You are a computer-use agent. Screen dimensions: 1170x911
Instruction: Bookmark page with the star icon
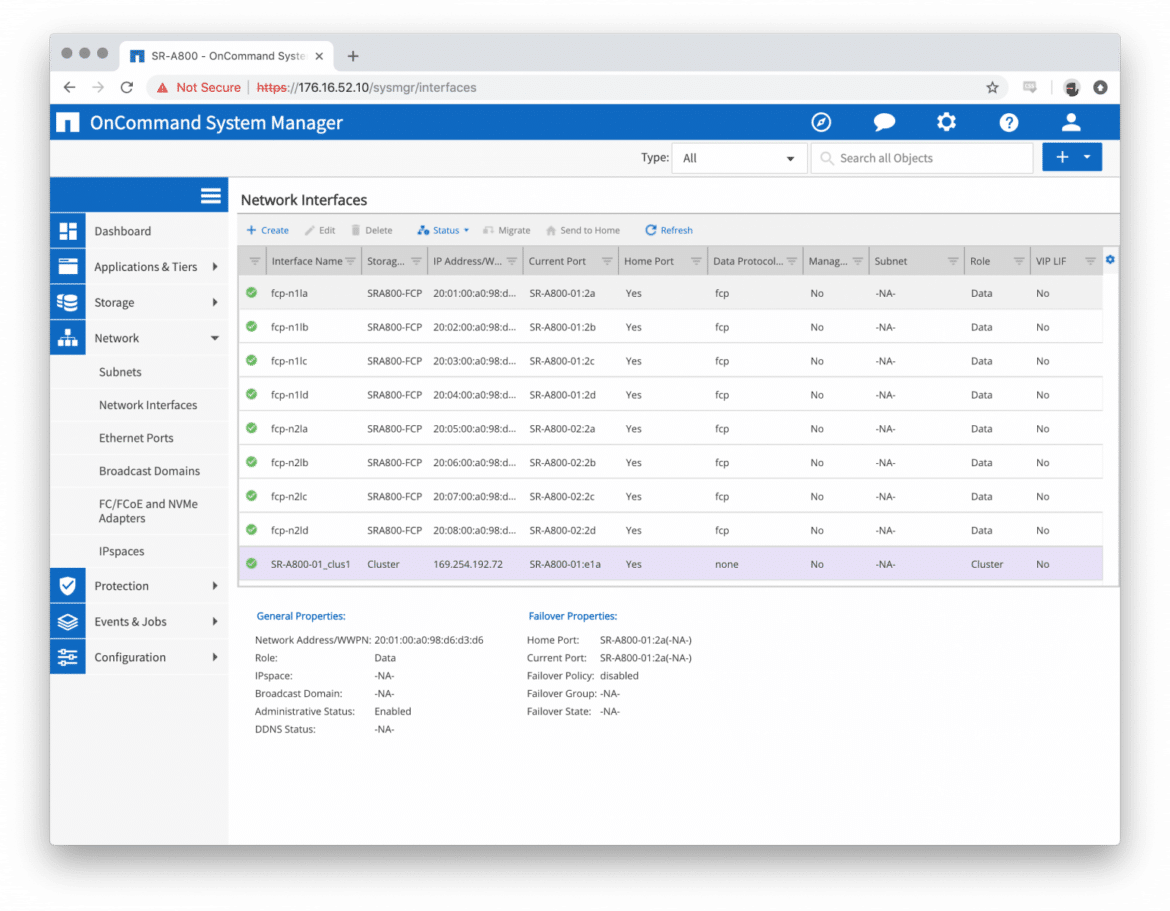point(992,87)
